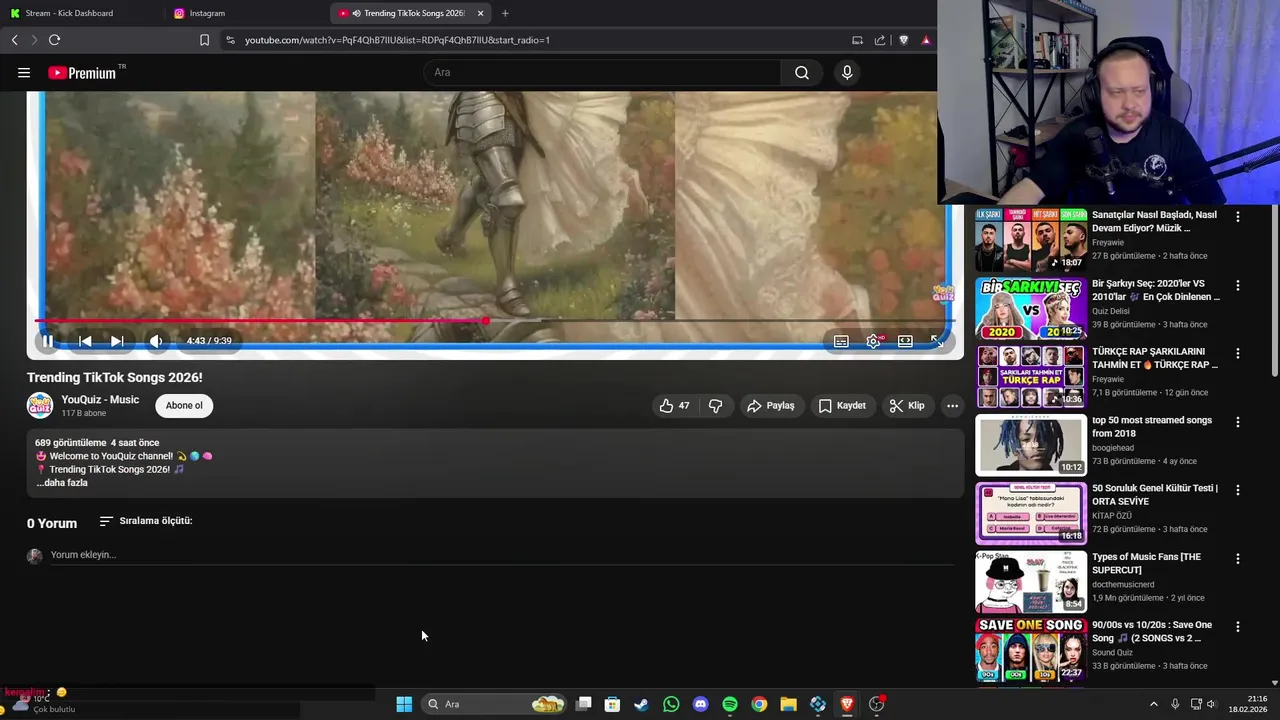
Task: Open options for Sanatçılar Nasıl Başladı video
Action: click(1237, 217)
